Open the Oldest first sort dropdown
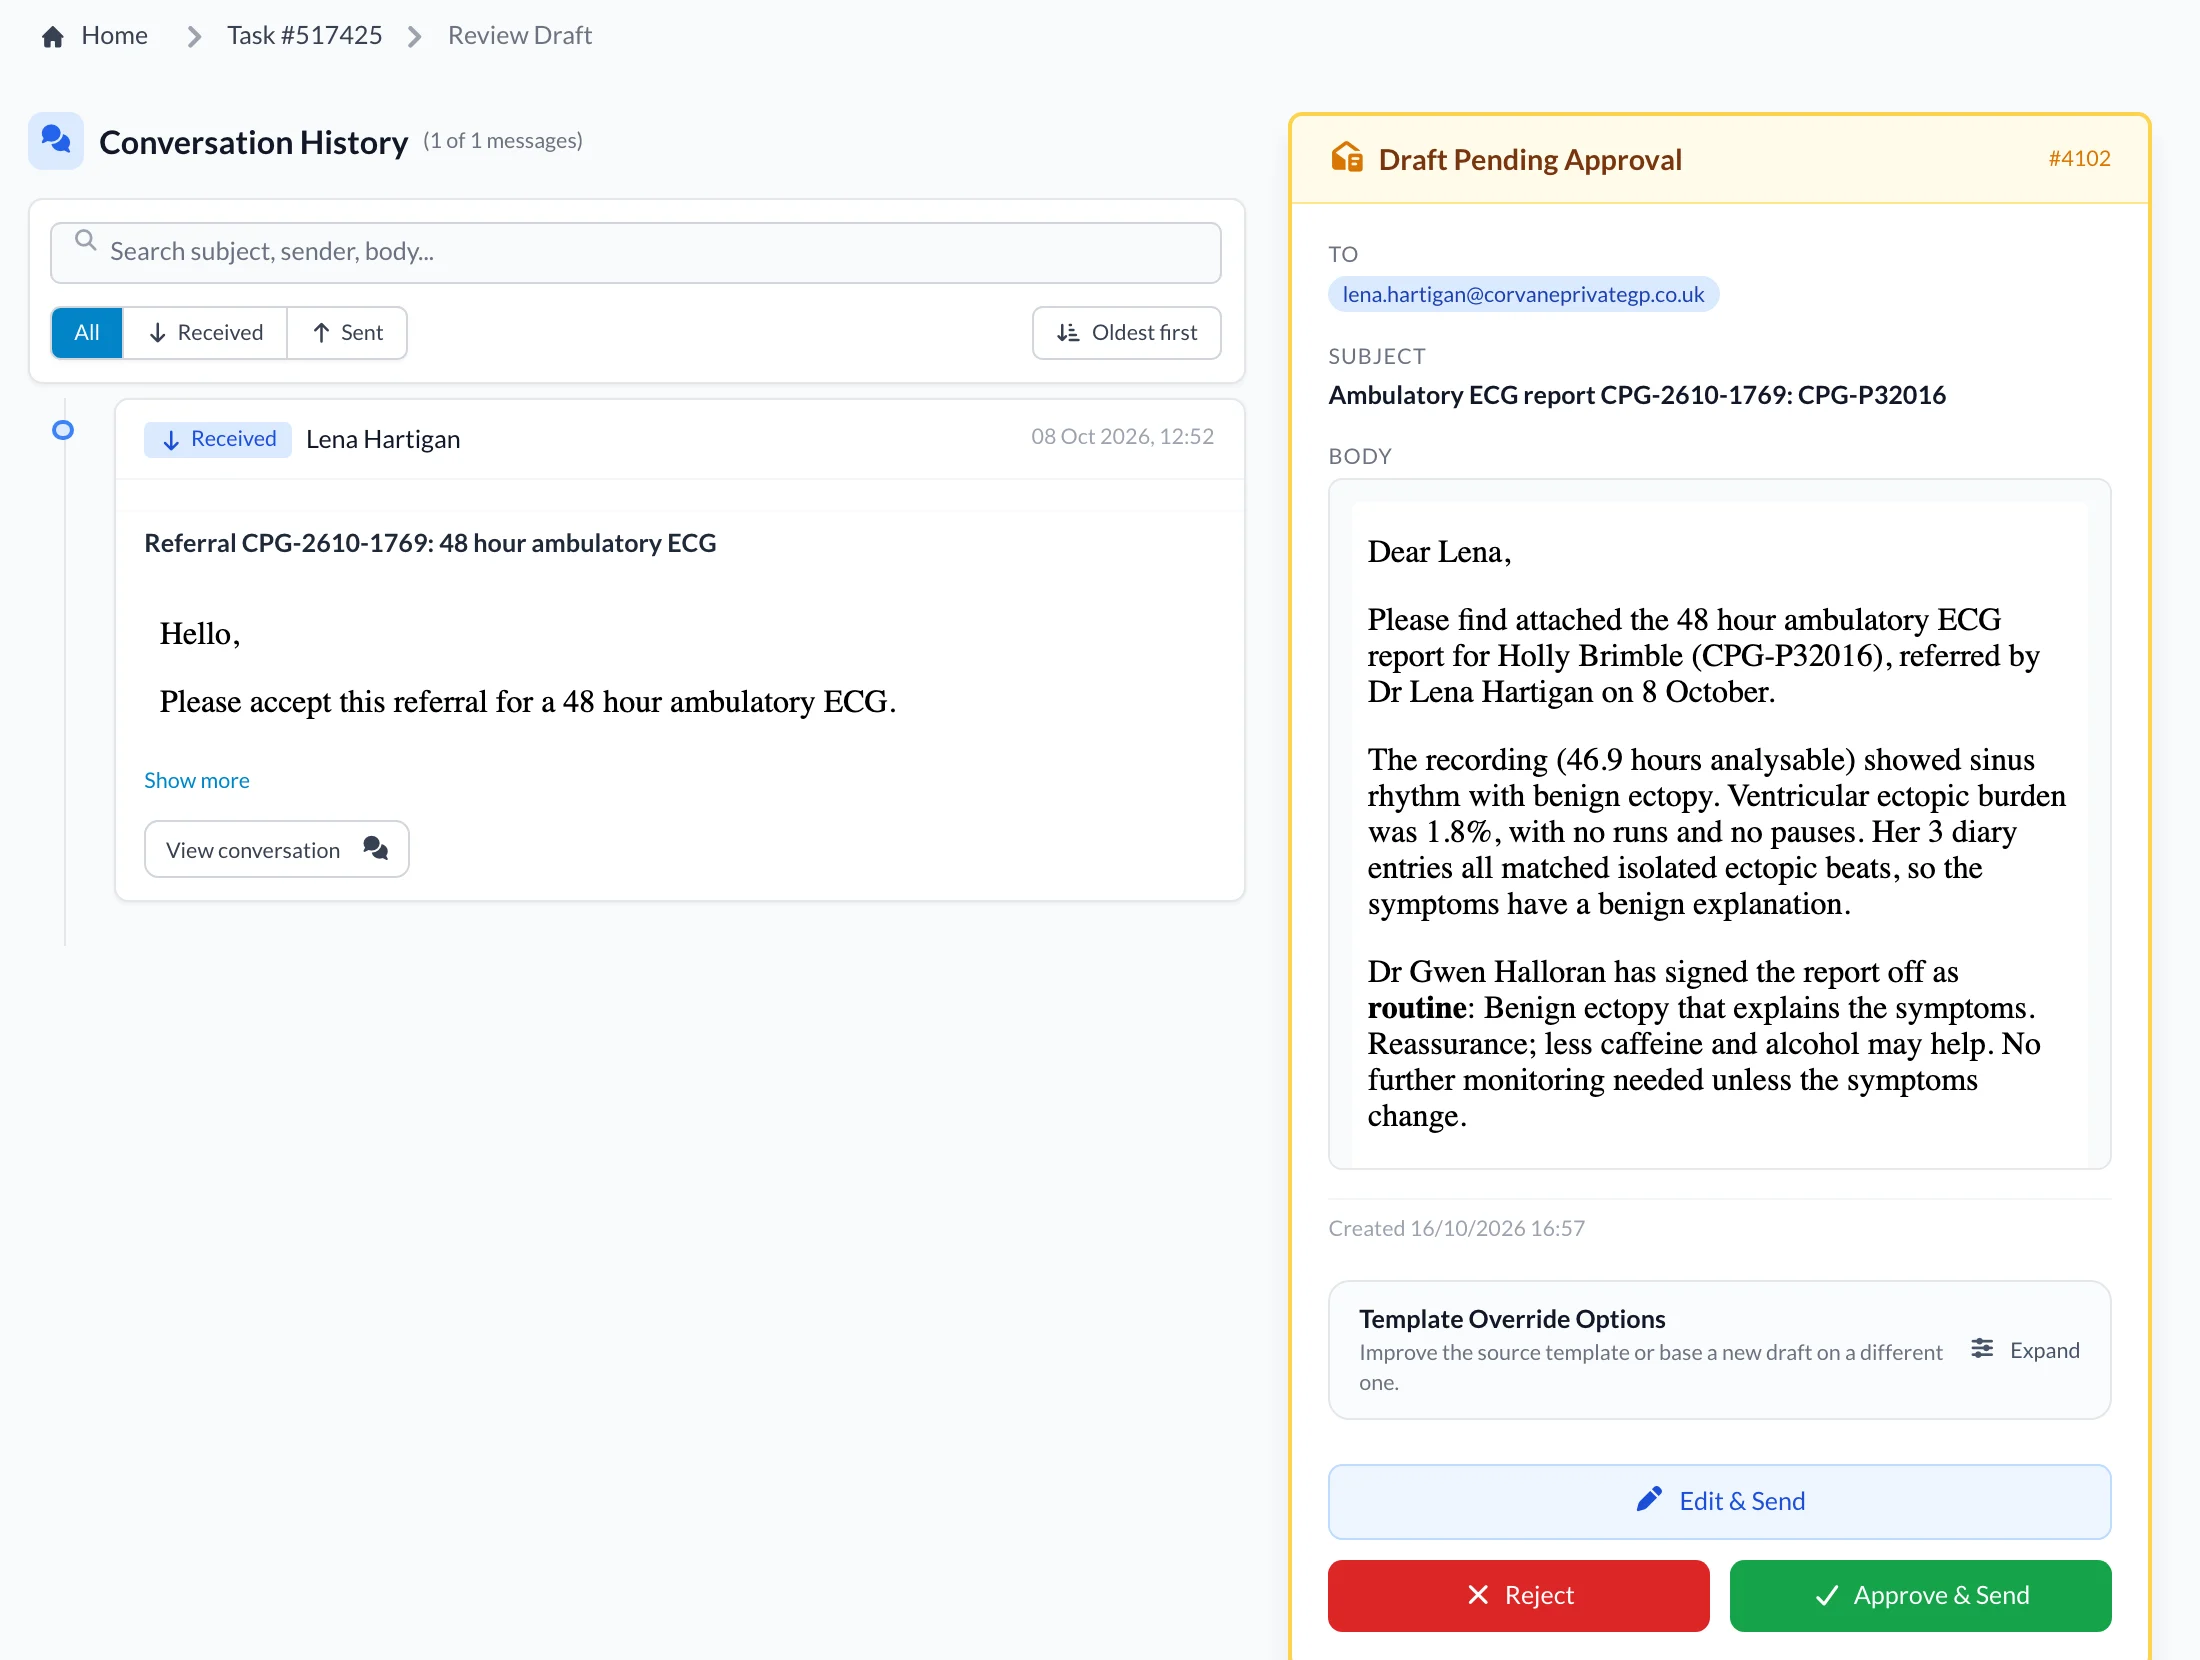The width and height of the screenshot is (2200, 1660). [x=1126, y=333]
